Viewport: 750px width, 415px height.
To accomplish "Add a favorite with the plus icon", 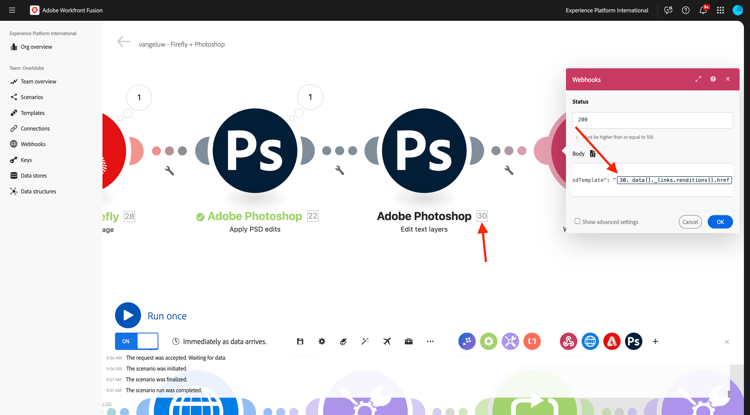I will point(655,341).
